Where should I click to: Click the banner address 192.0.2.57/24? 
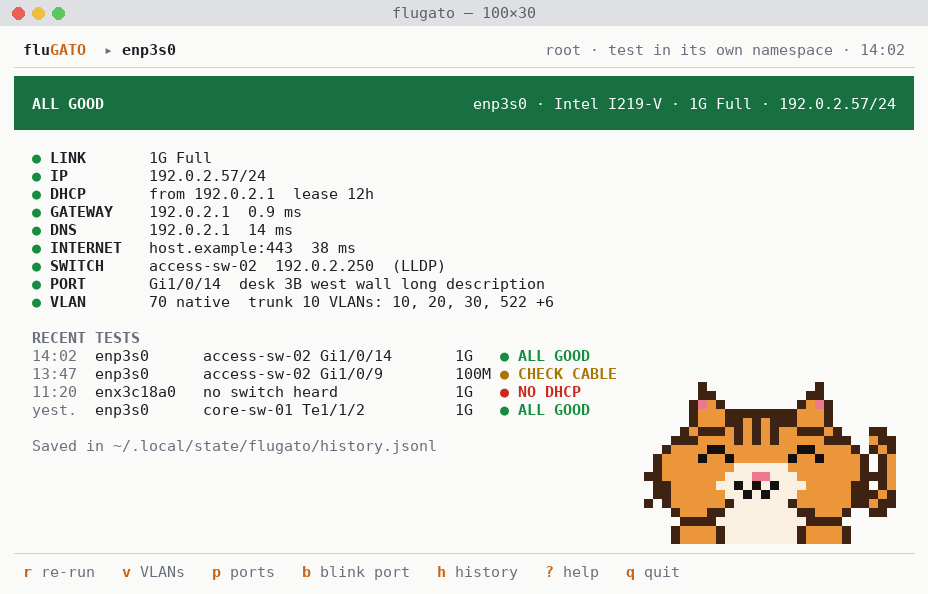[837, 104]
